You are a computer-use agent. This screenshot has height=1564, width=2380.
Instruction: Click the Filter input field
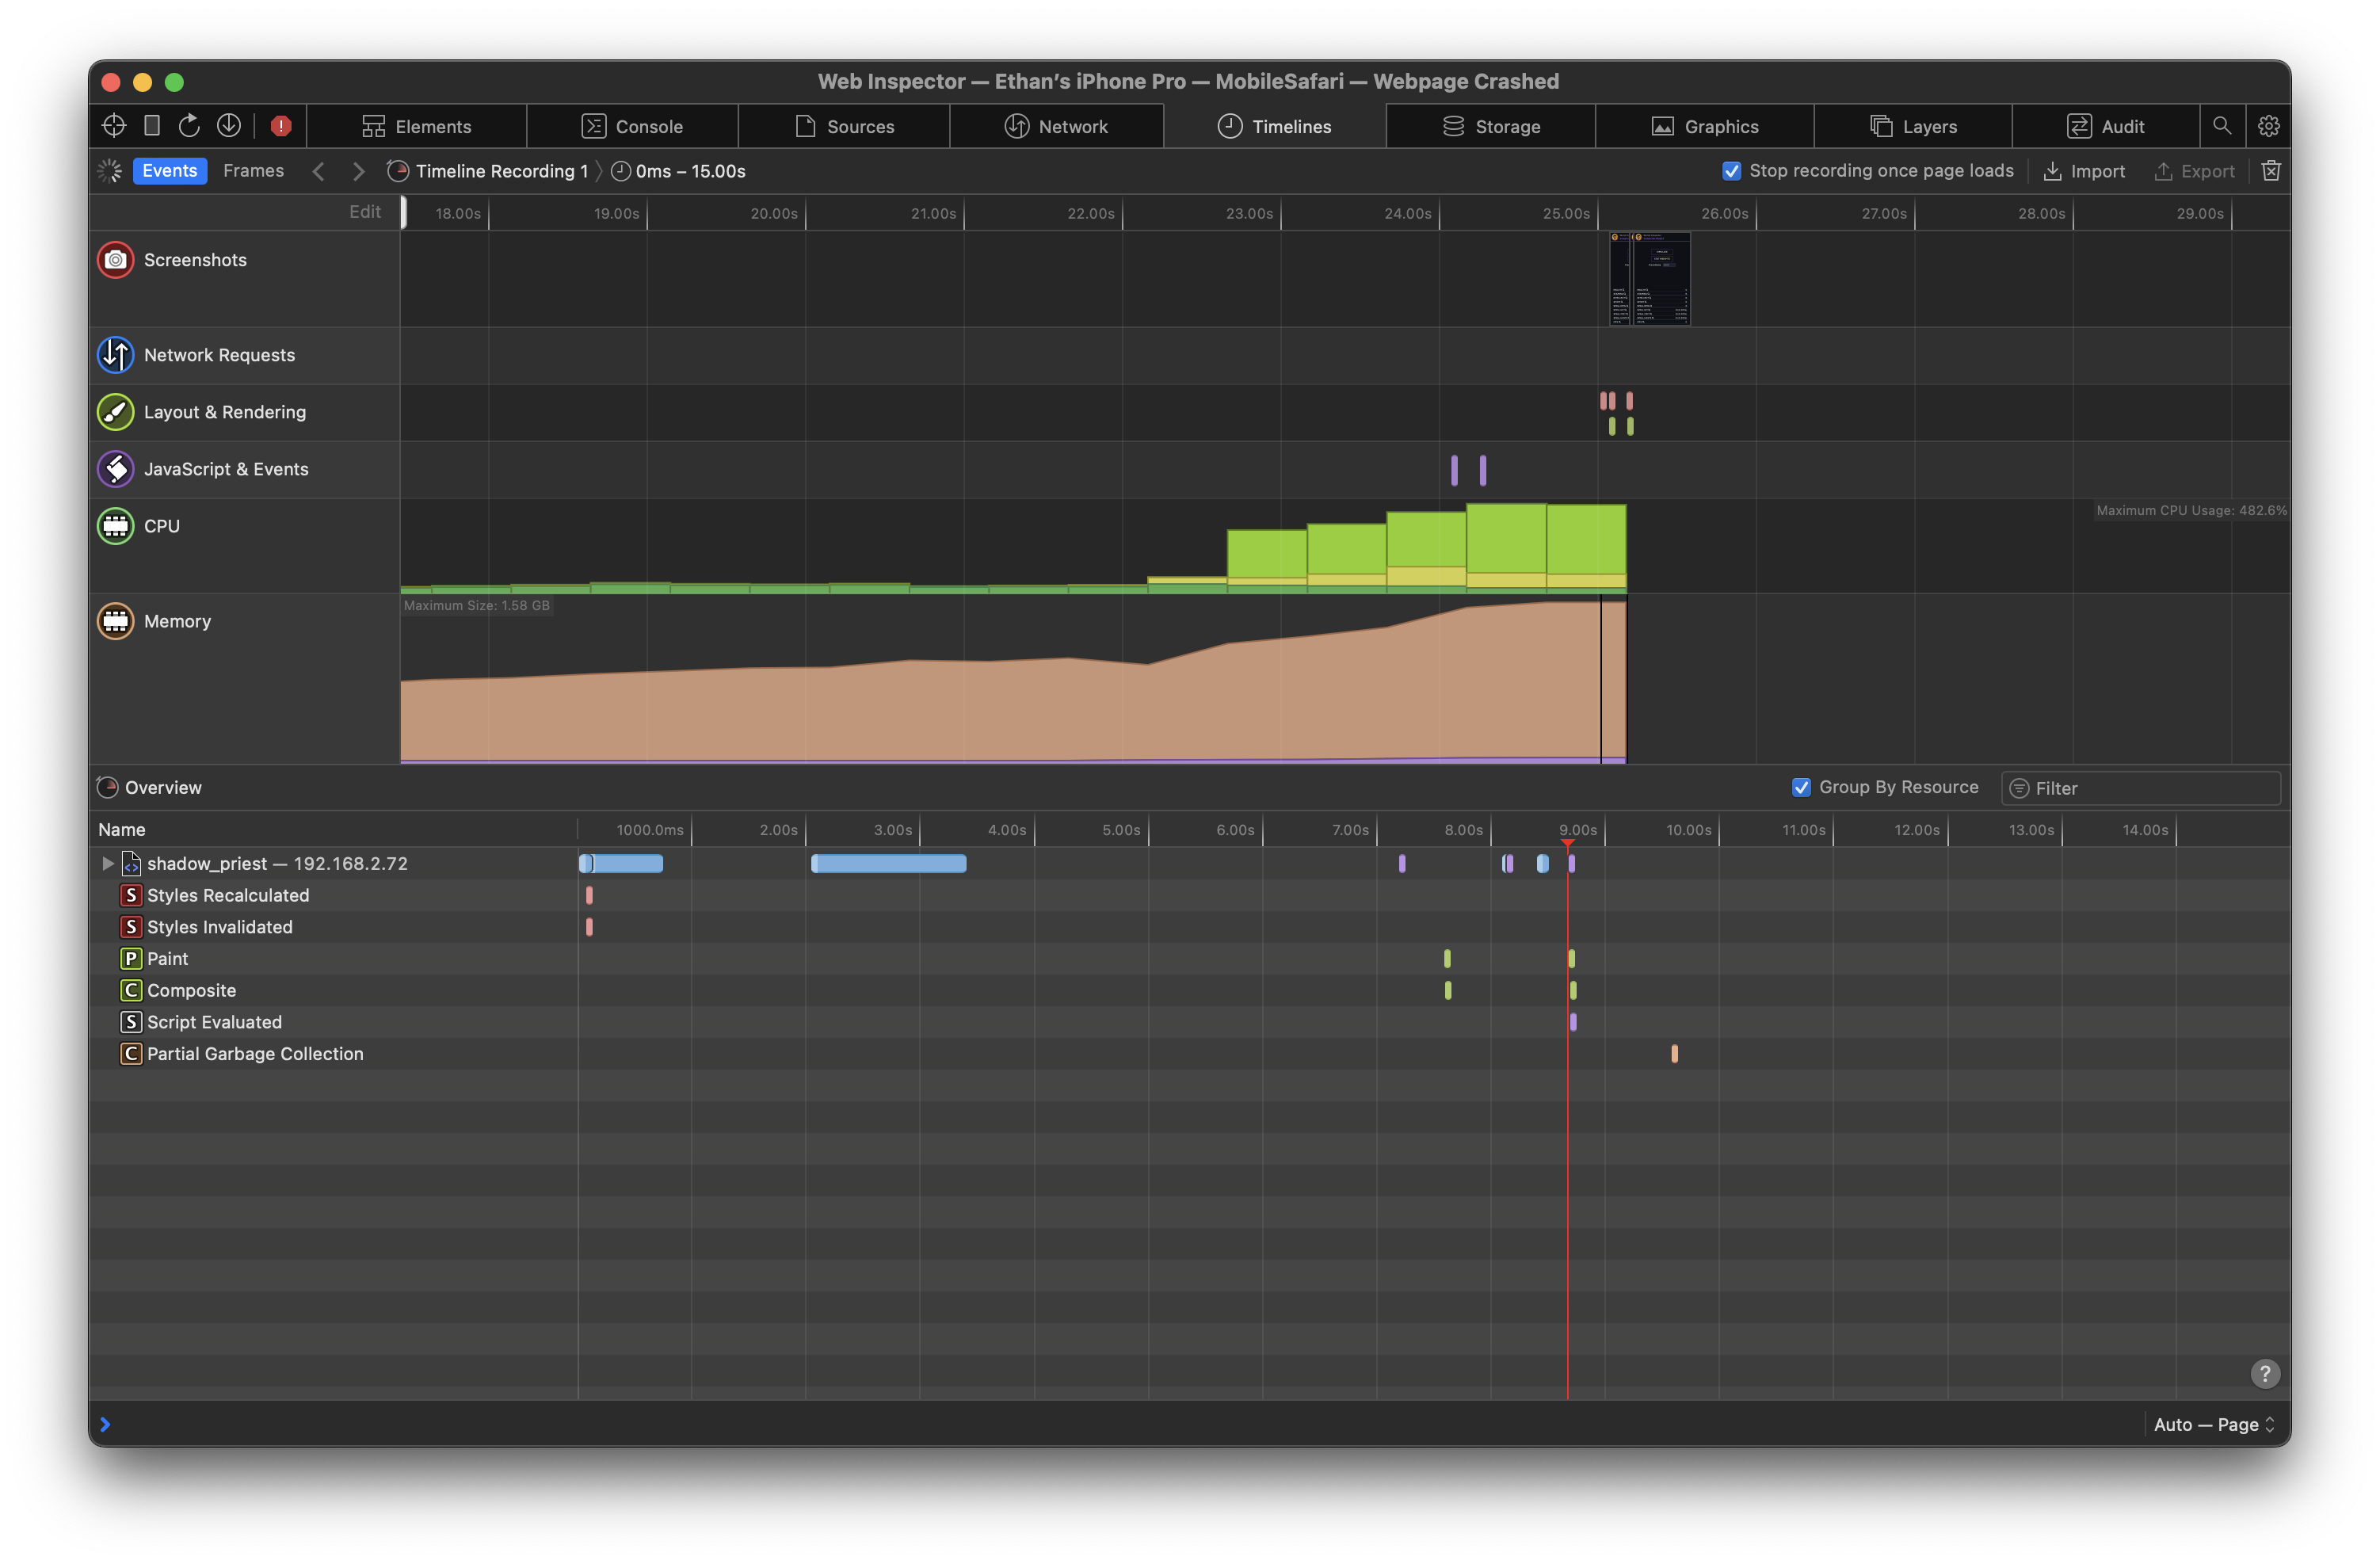tap(2150, 788)
